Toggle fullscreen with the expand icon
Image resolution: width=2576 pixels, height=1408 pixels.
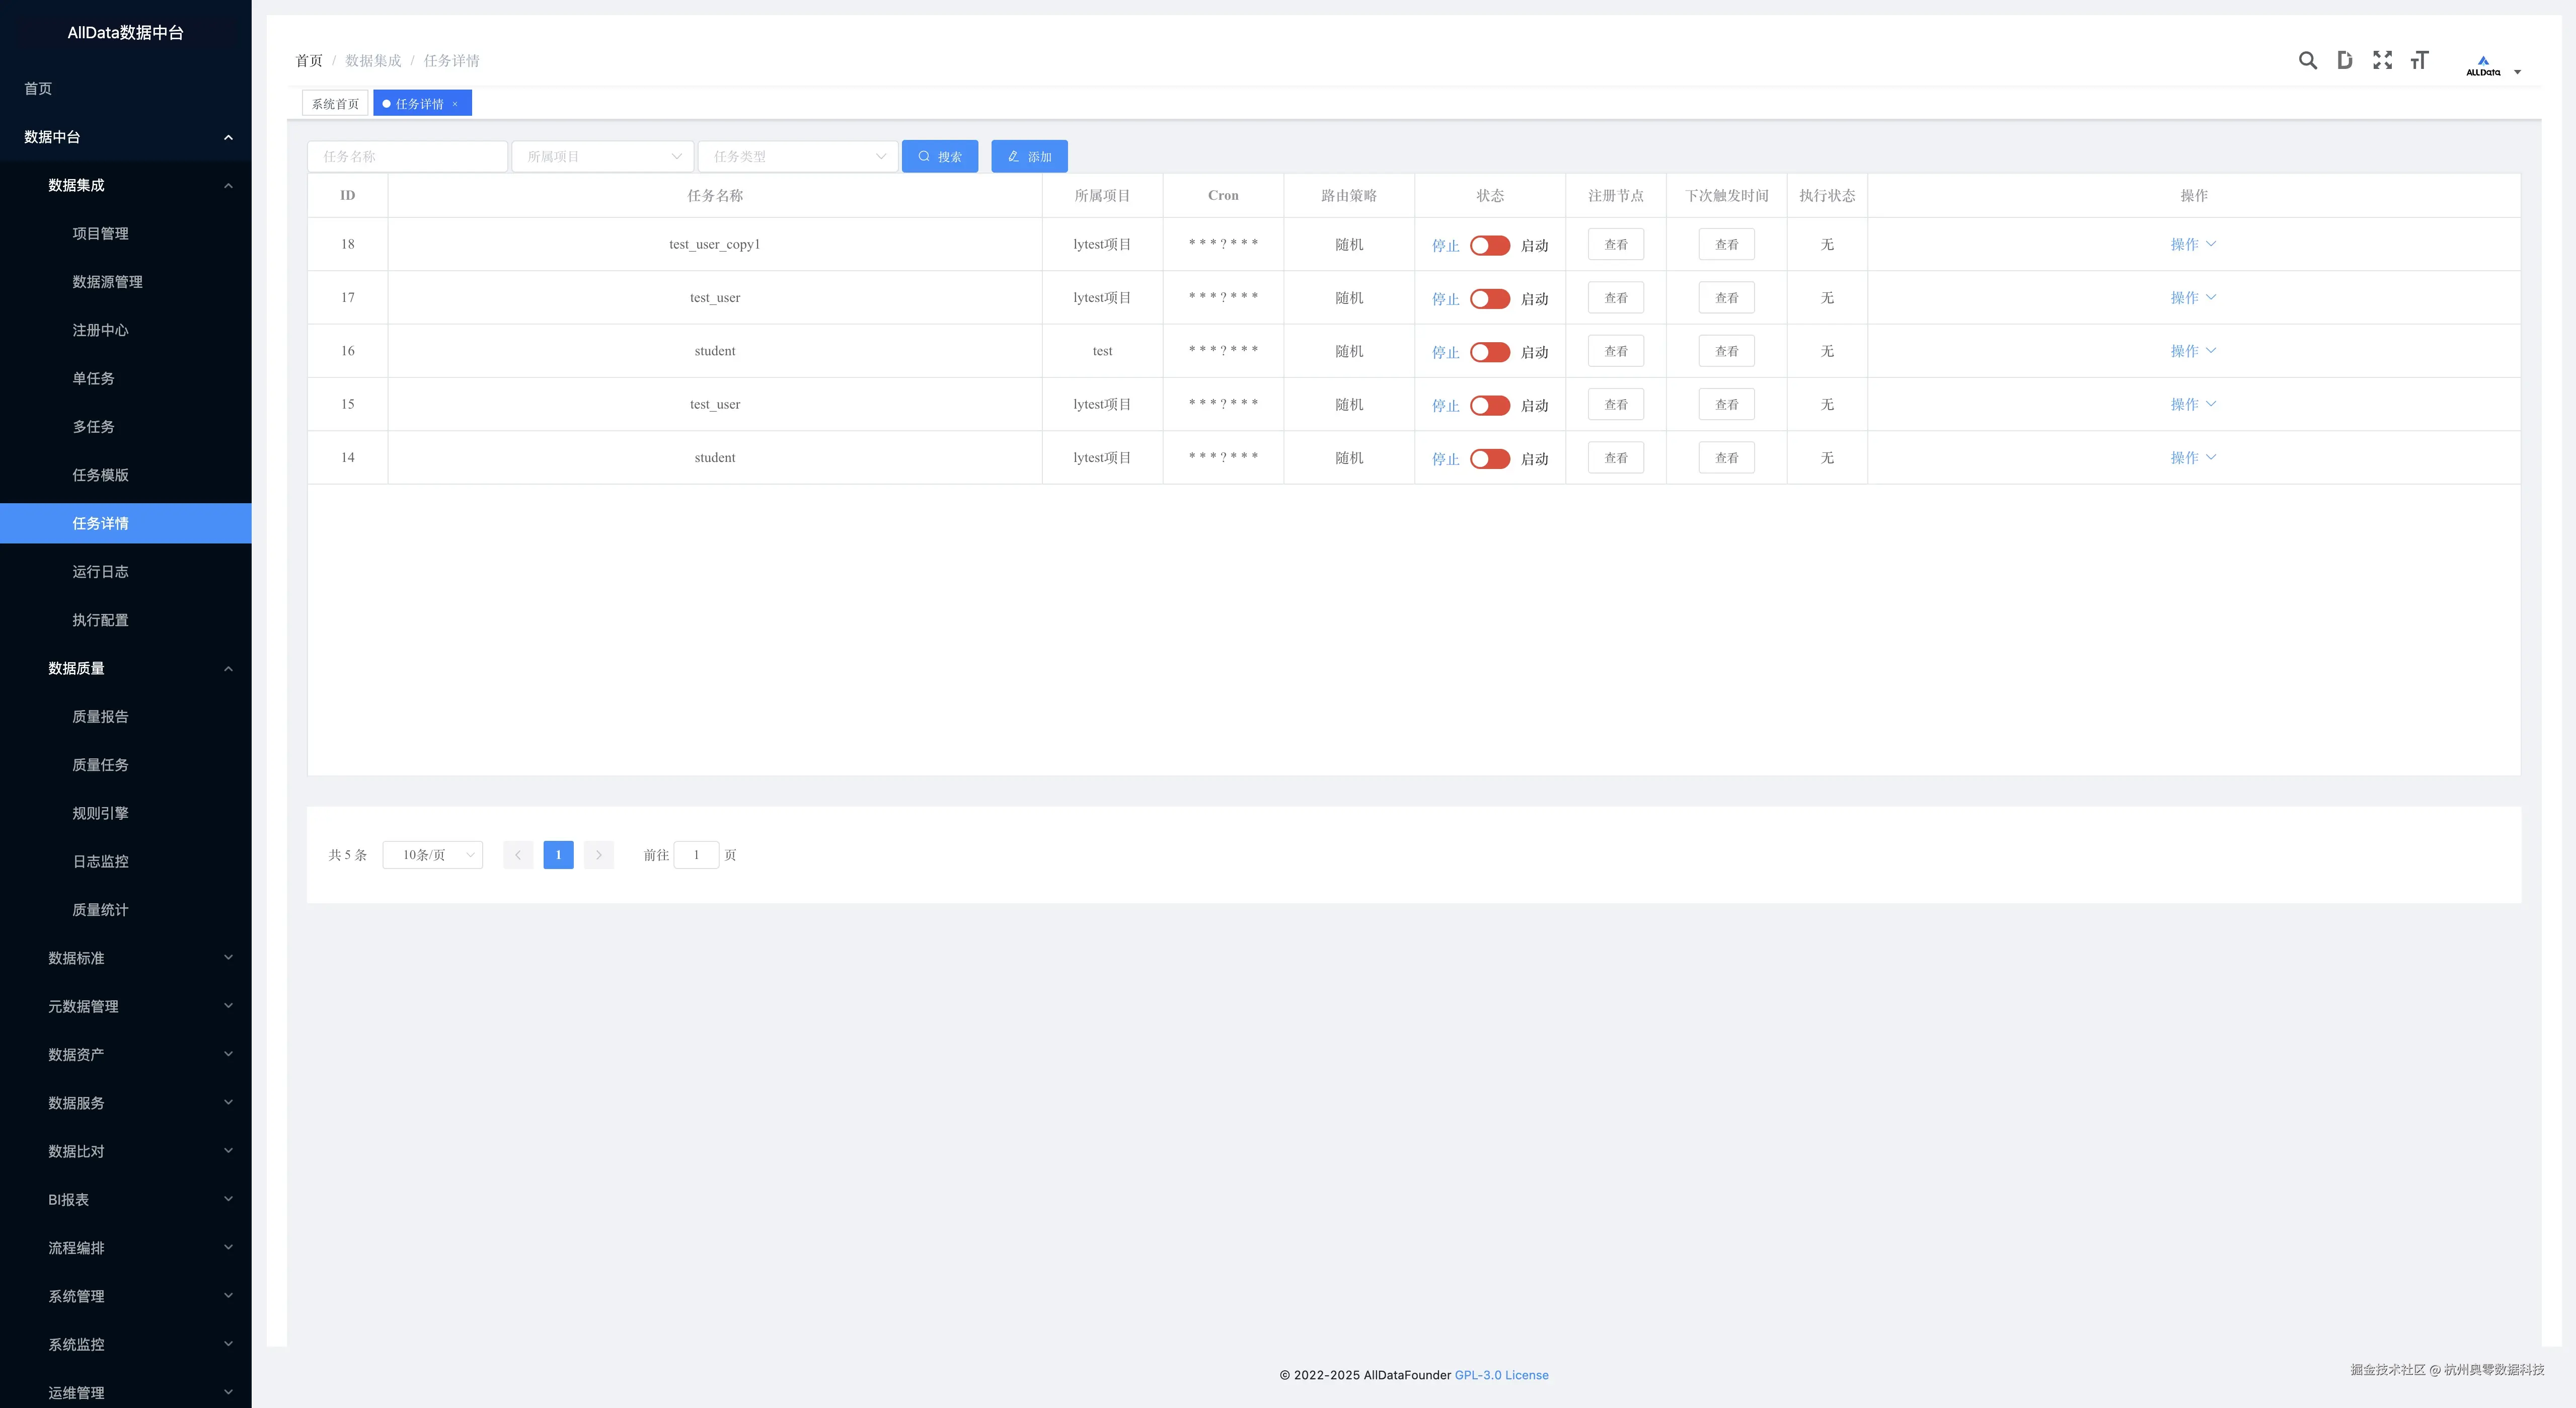pos(2382,61)
